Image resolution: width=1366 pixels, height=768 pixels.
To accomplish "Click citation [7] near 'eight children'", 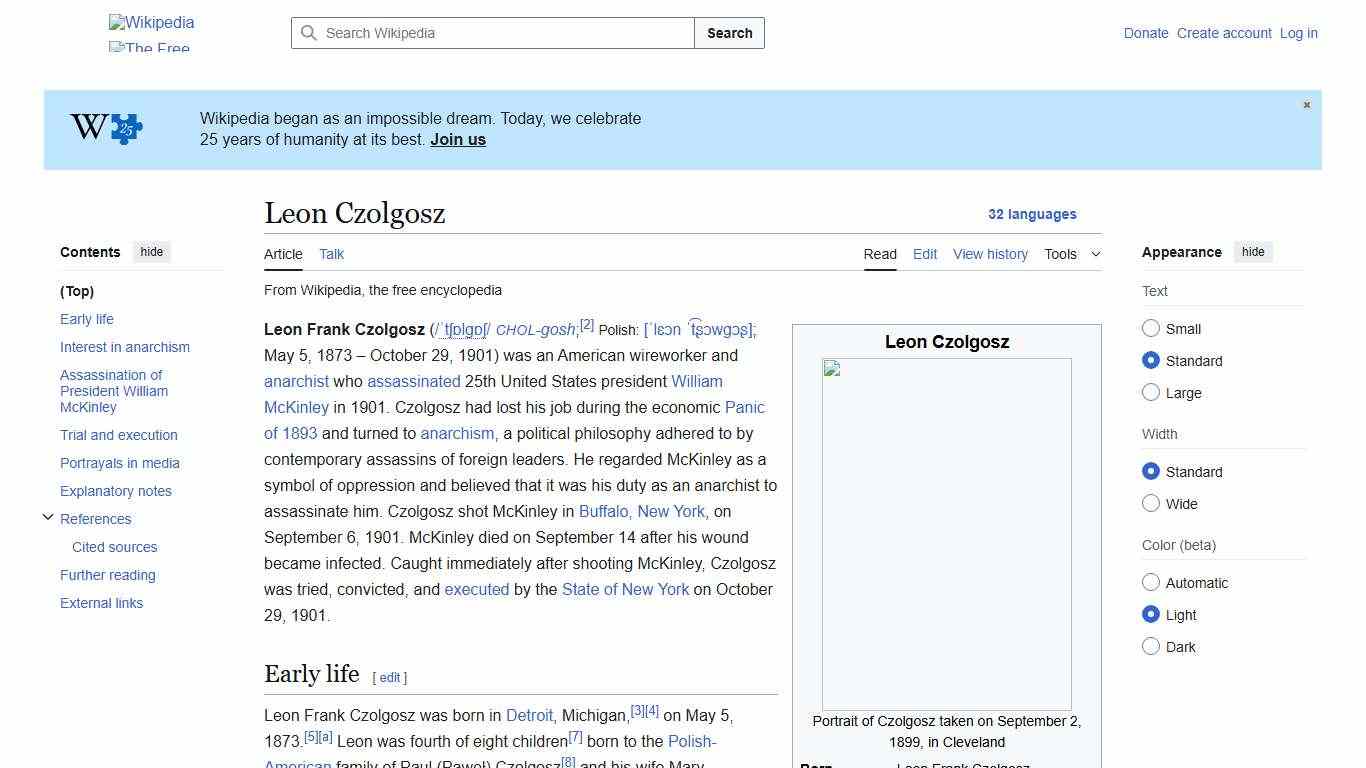I will 576,736.
